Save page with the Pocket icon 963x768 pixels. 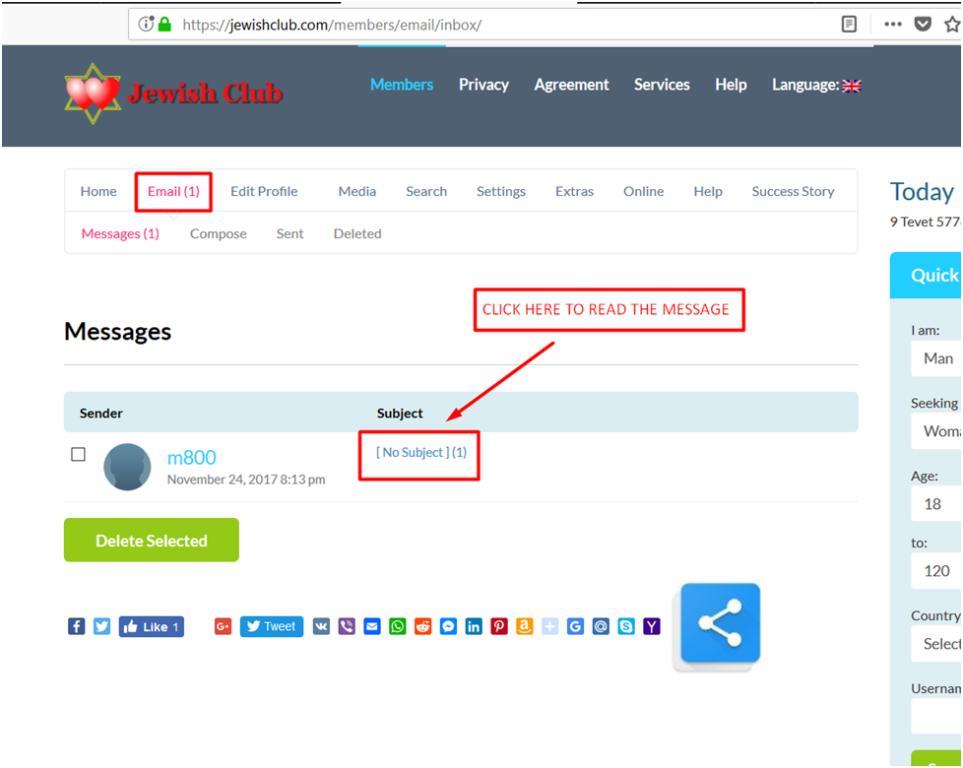[x=922, y=24]
